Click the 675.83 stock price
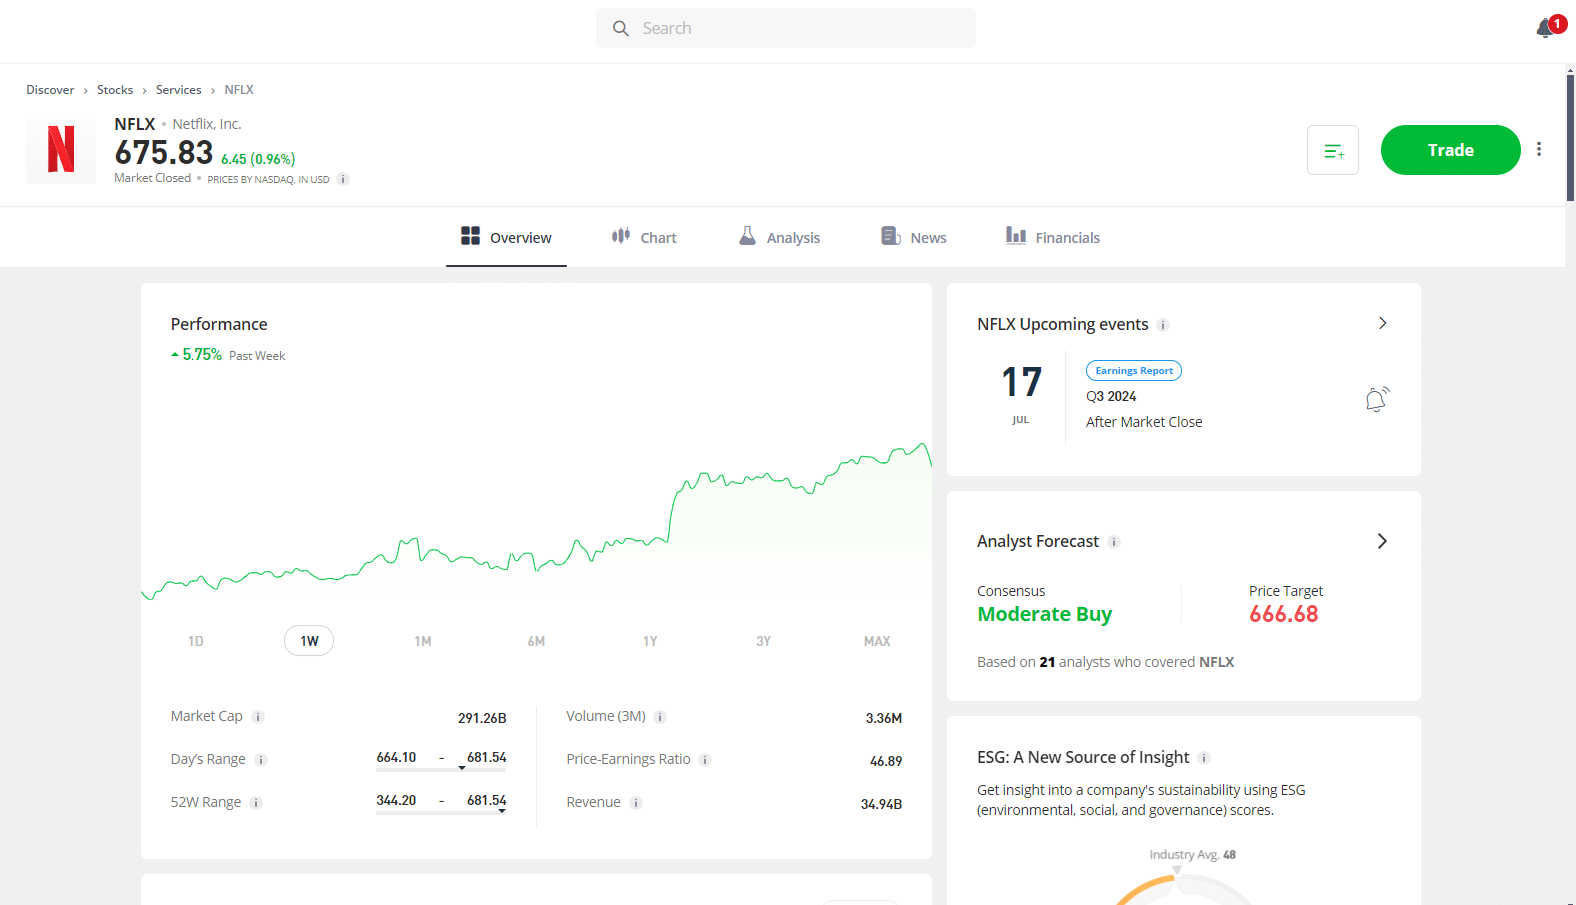 pos(164,153)
